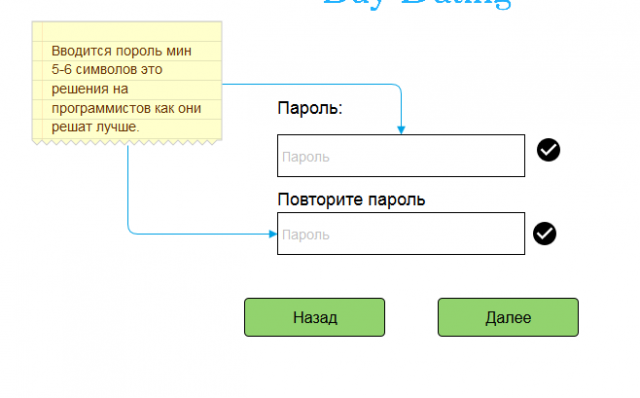Image resolution: width=640 pixels, height=398 pixels.
Task: Continue with the Далее button
Action: point(508,317)
